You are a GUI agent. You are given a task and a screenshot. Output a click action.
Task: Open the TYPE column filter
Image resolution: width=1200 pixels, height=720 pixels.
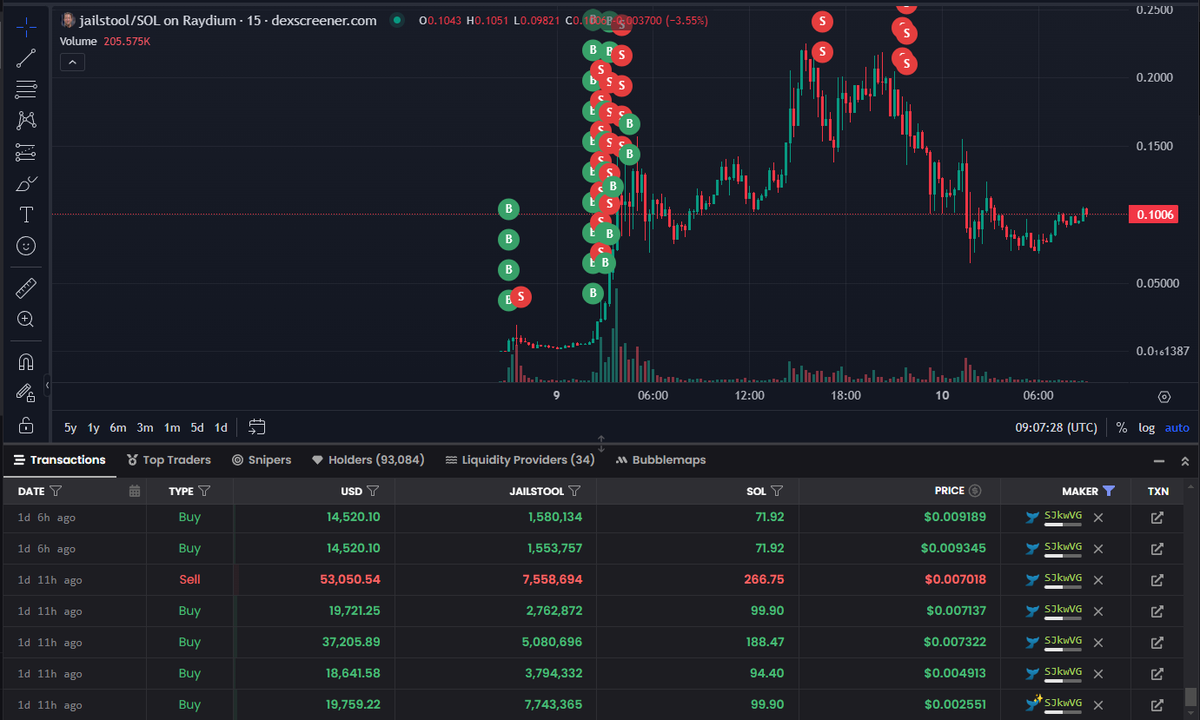click(205, 490)
